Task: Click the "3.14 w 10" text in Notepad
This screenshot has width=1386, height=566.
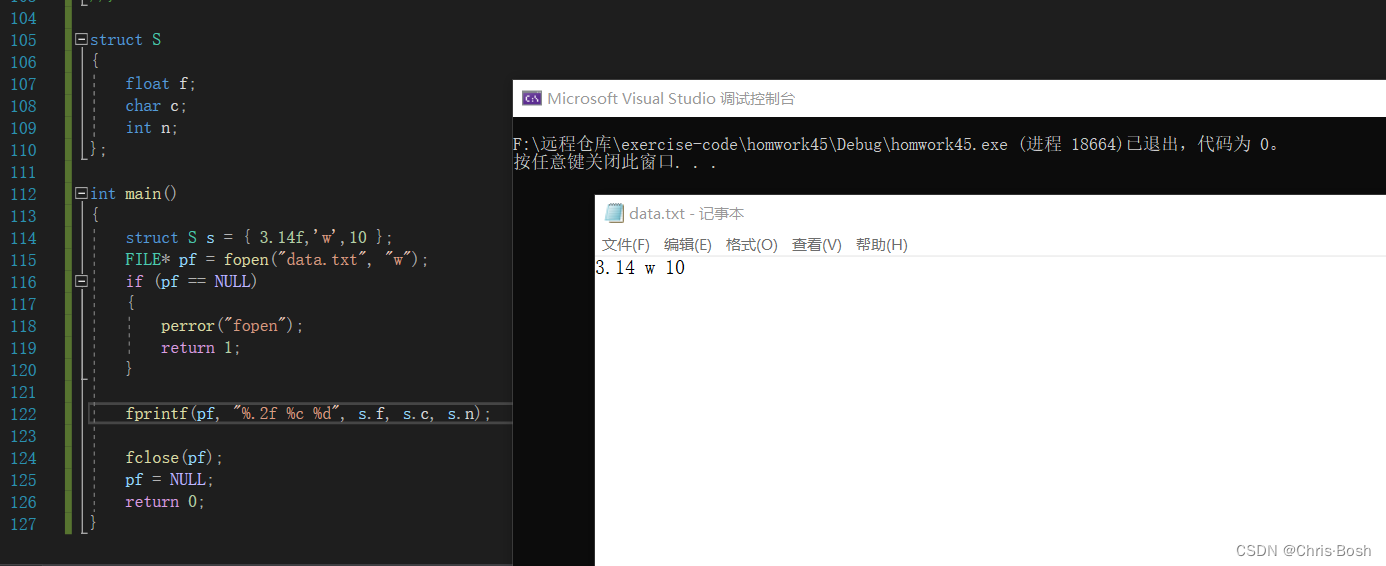Action: point(640,268)
